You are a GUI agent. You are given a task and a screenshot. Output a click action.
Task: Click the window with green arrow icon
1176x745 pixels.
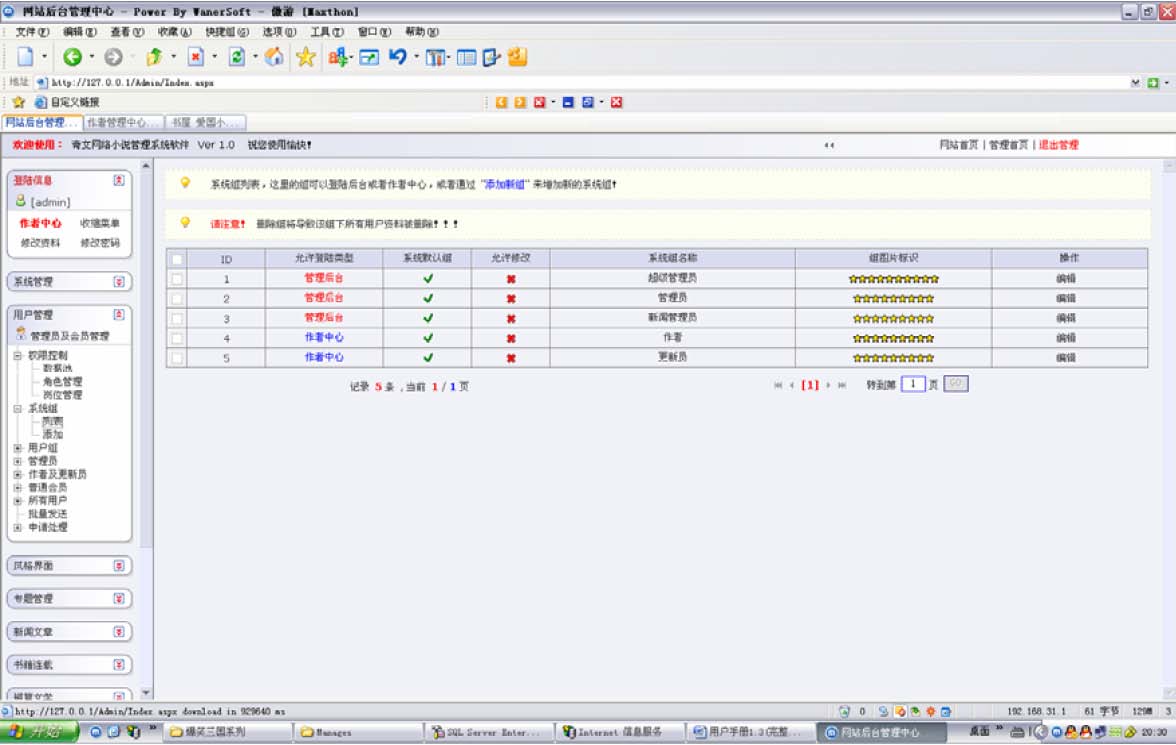point(369,57)
